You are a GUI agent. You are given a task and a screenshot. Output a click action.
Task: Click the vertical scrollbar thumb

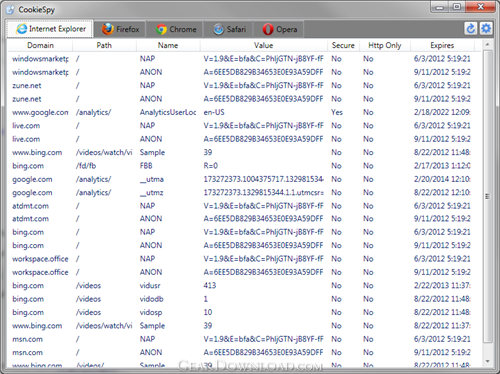(x=488, y=196)
